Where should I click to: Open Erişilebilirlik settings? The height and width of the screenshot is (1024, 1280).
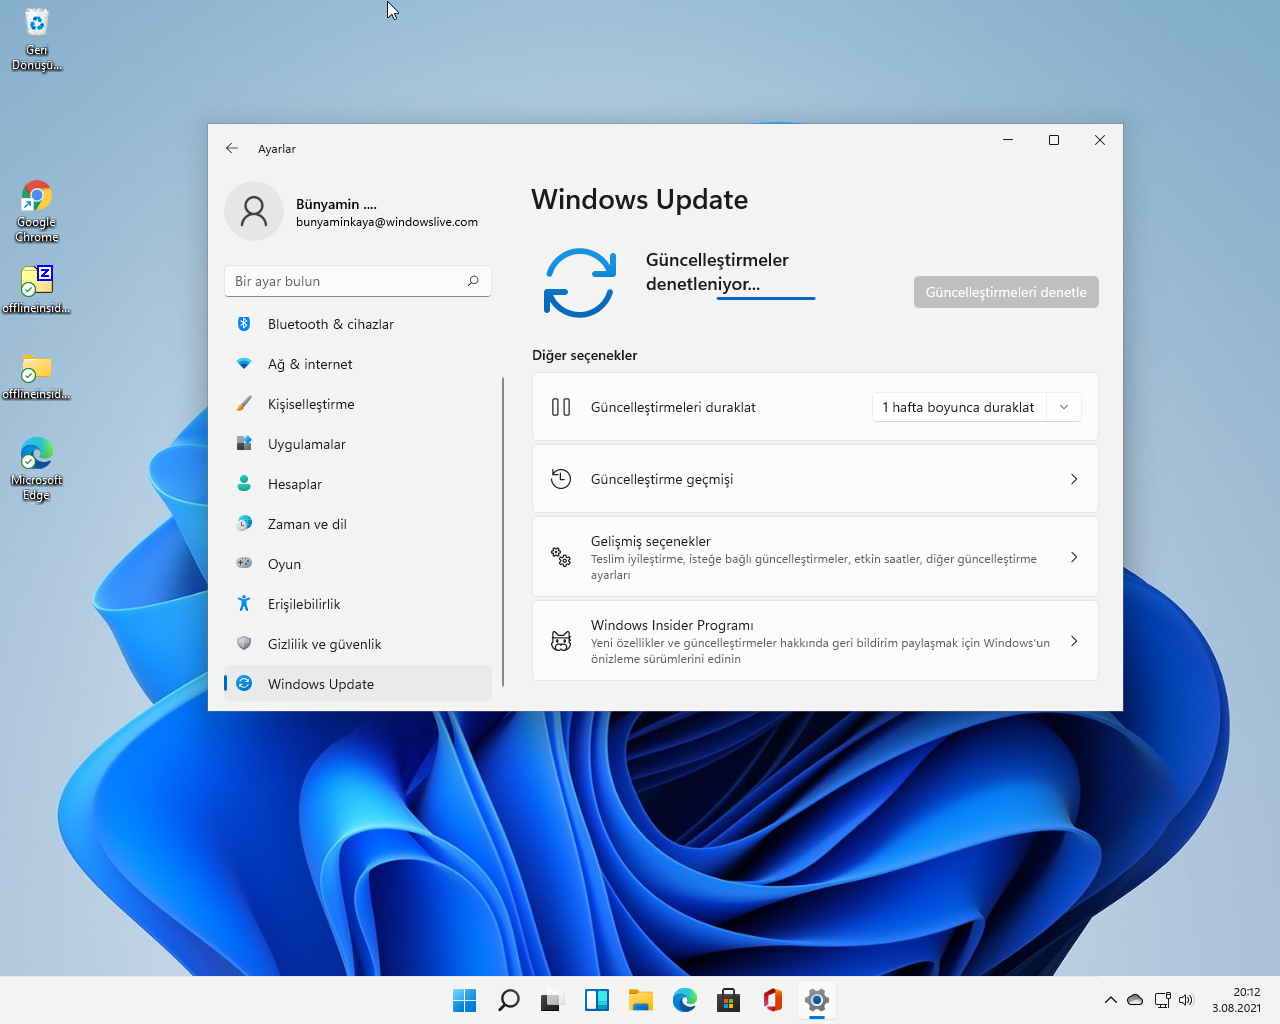[358, 604]
